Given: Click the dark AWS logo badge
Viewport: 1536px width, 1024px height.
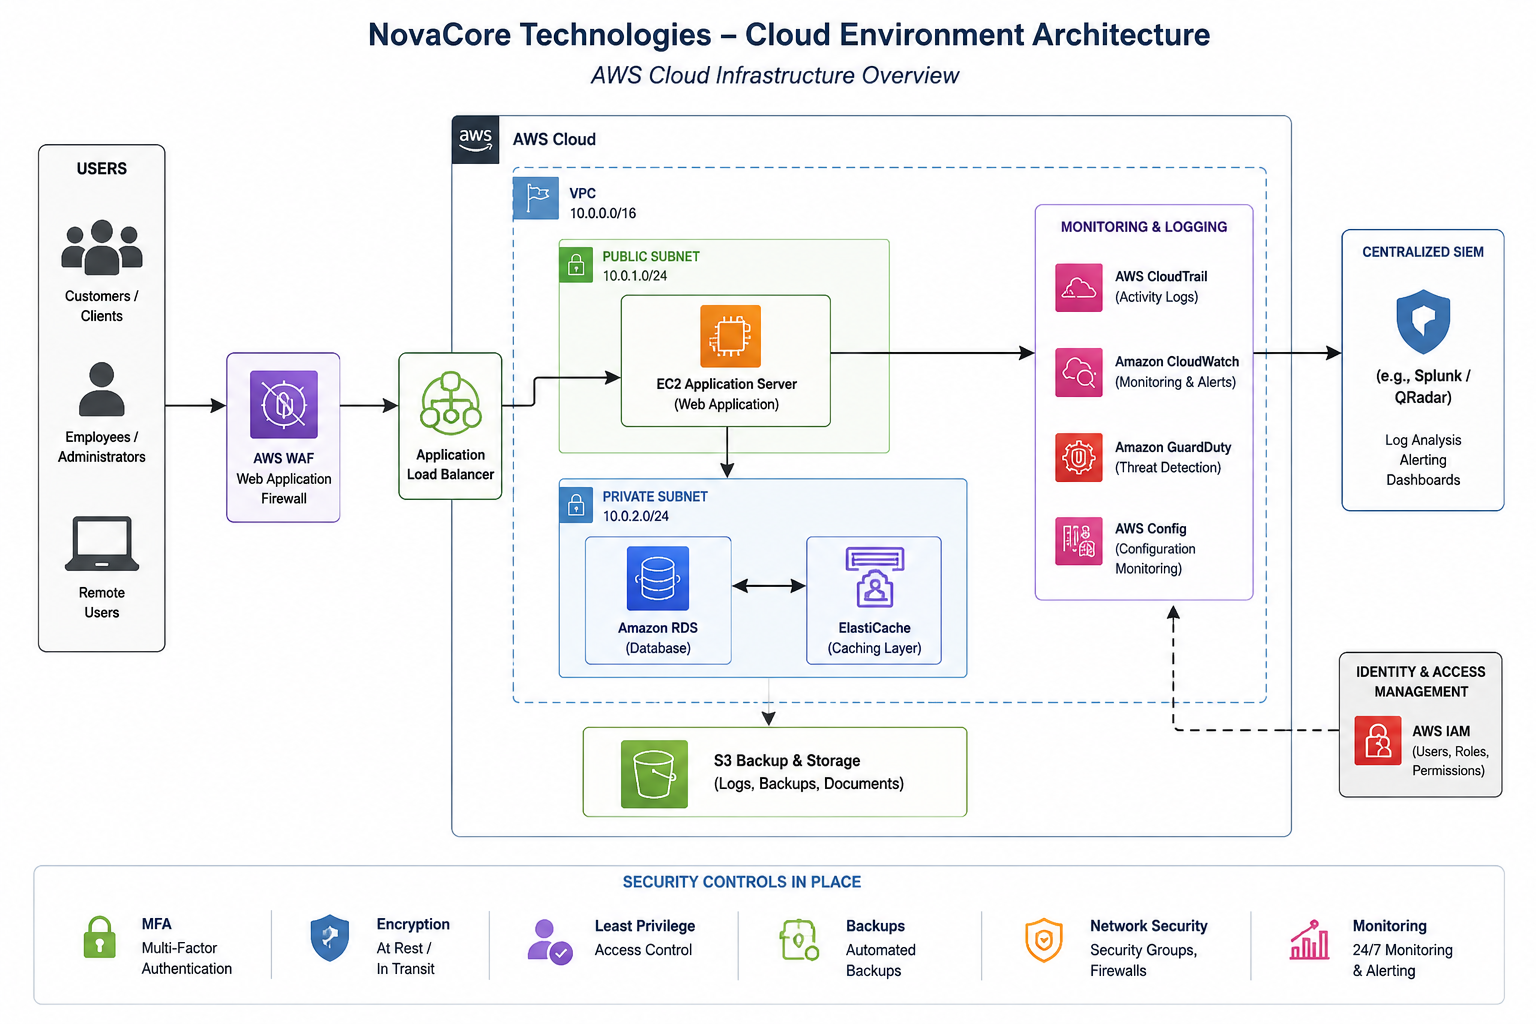Looking at the screenshot, I should point(475,139).
